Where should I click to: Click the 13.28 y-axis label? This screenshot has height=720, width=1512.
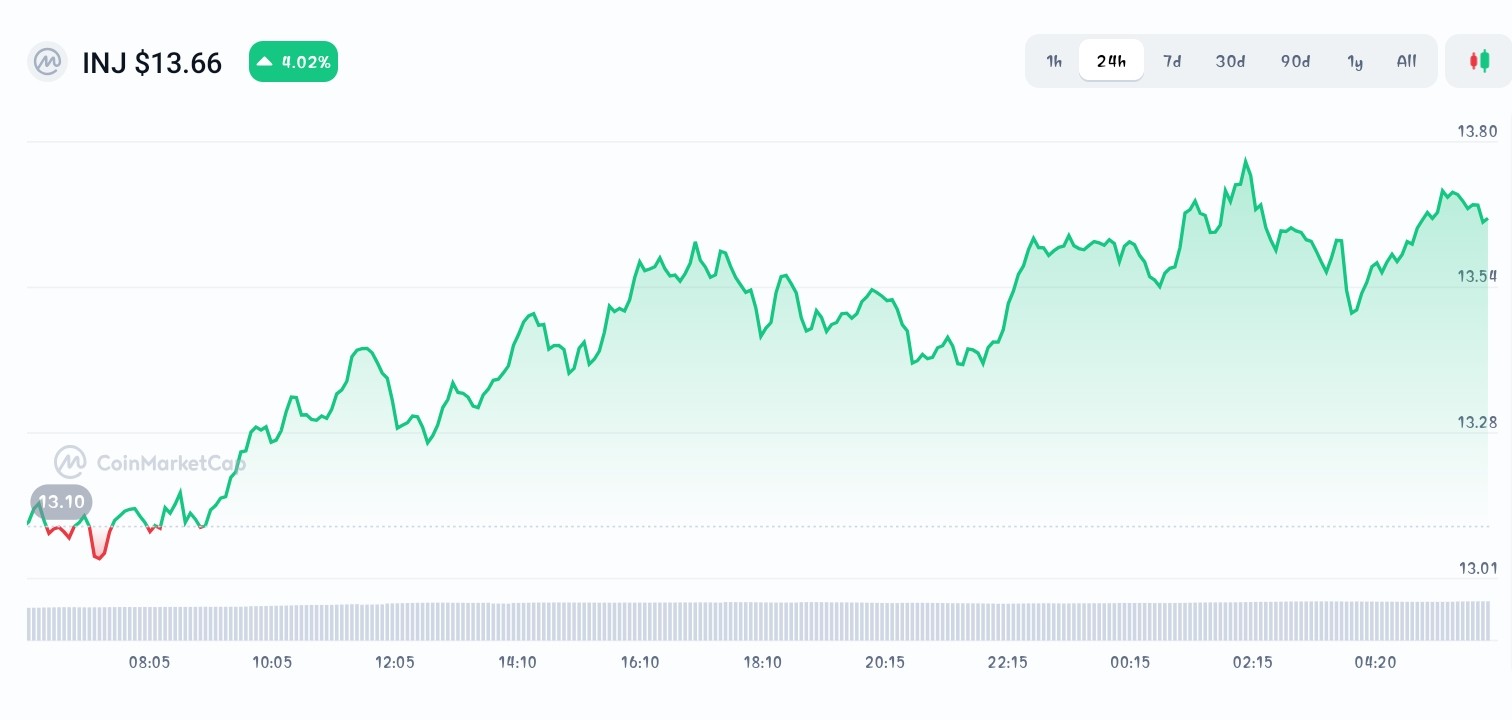pyautogui.click(x=1477, y=422)
